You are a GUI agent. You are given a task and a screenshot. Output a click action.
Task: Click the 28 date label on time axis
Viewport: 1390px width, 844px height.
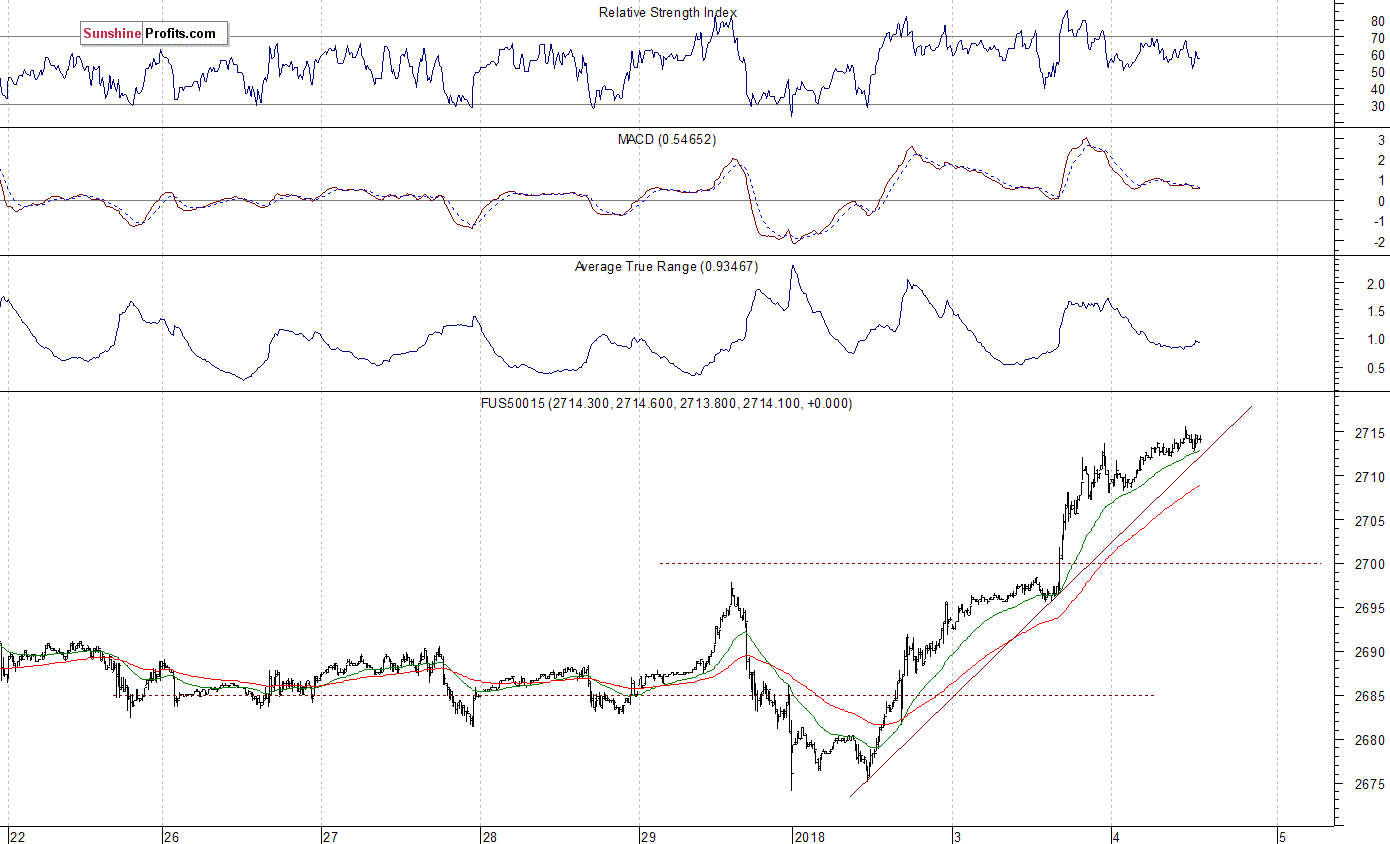[x=489, y=836]
